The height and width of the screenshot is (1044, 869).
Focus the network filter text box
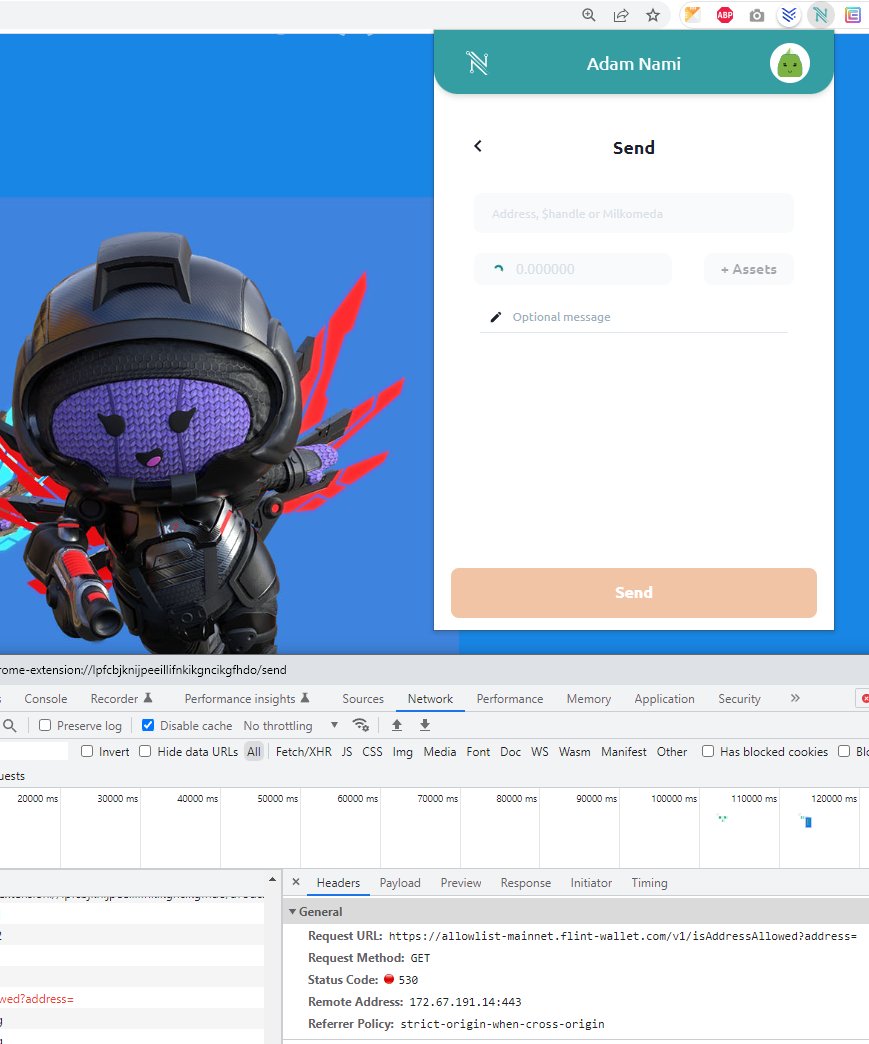pos(33,751)
